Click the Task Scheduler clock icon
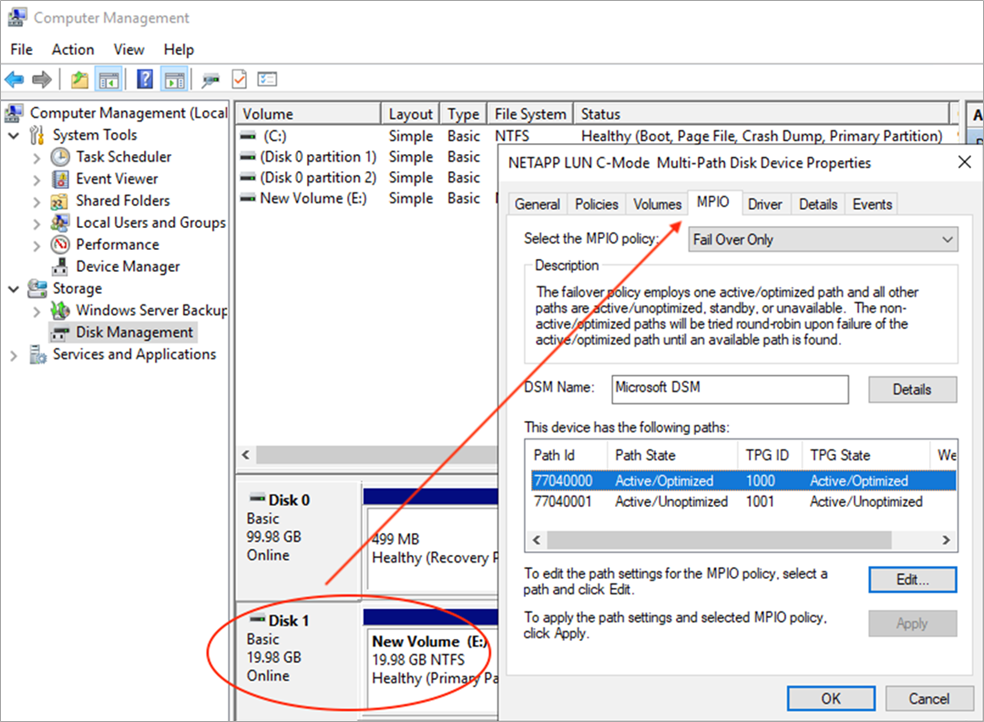984x722 pixels. (61, 157)
